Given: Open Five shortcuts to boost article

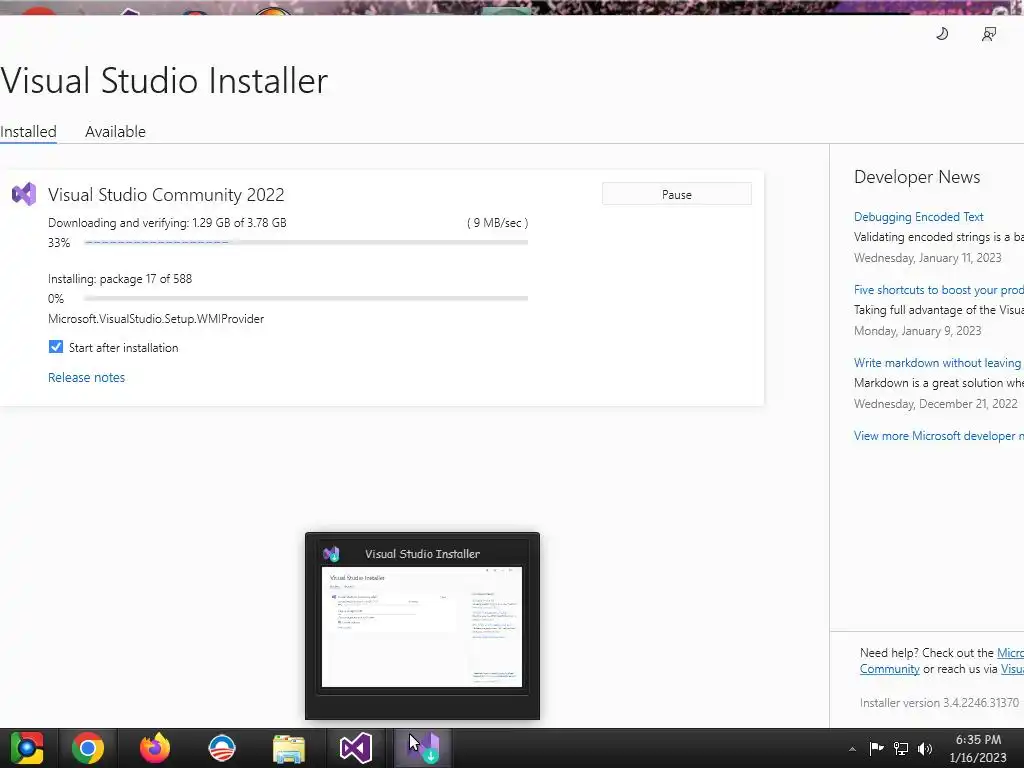Looking at the screenshot, I should pyautogui.click(x=938, y=290).
